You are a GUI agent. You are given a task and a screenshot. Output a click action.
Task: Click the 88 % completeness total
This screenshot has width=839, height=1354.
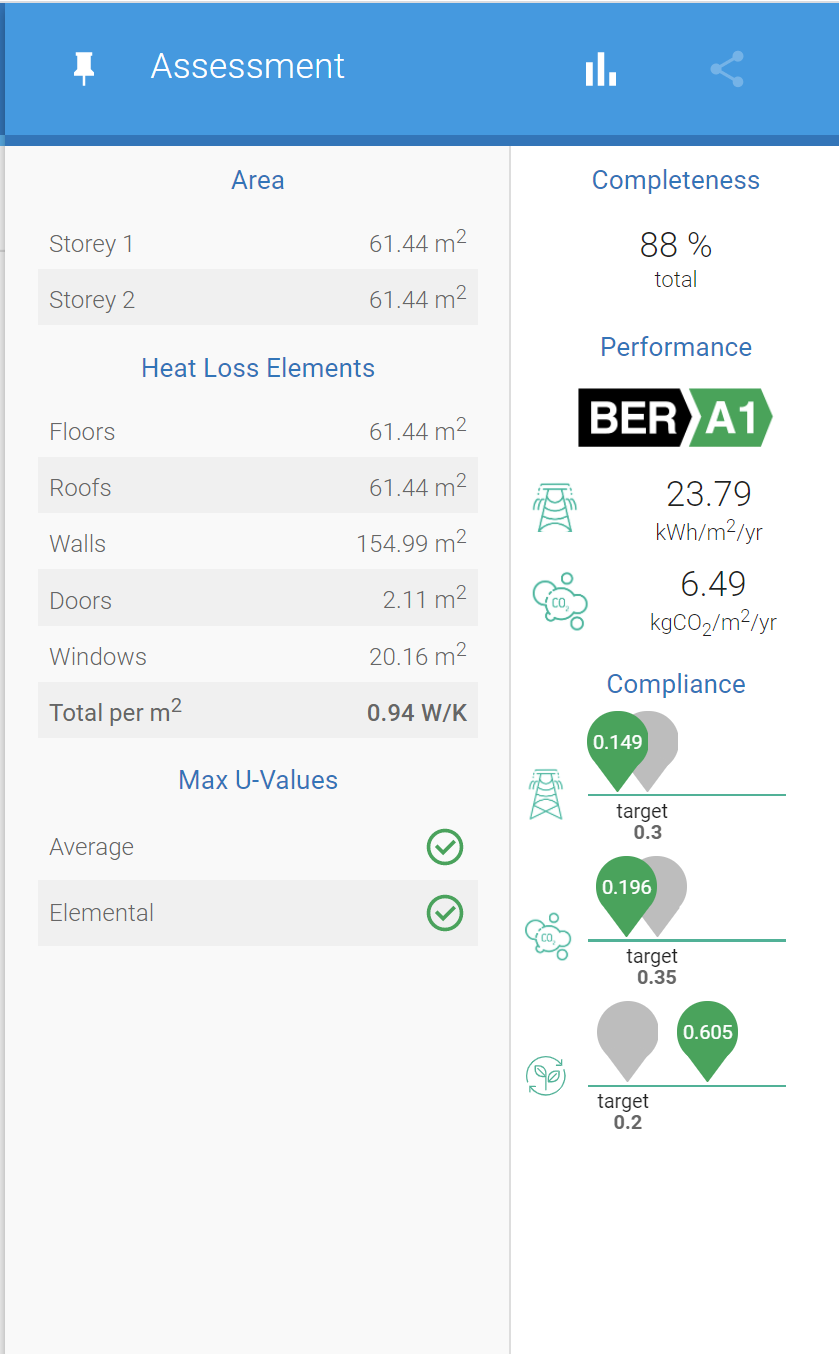(676, 245)
